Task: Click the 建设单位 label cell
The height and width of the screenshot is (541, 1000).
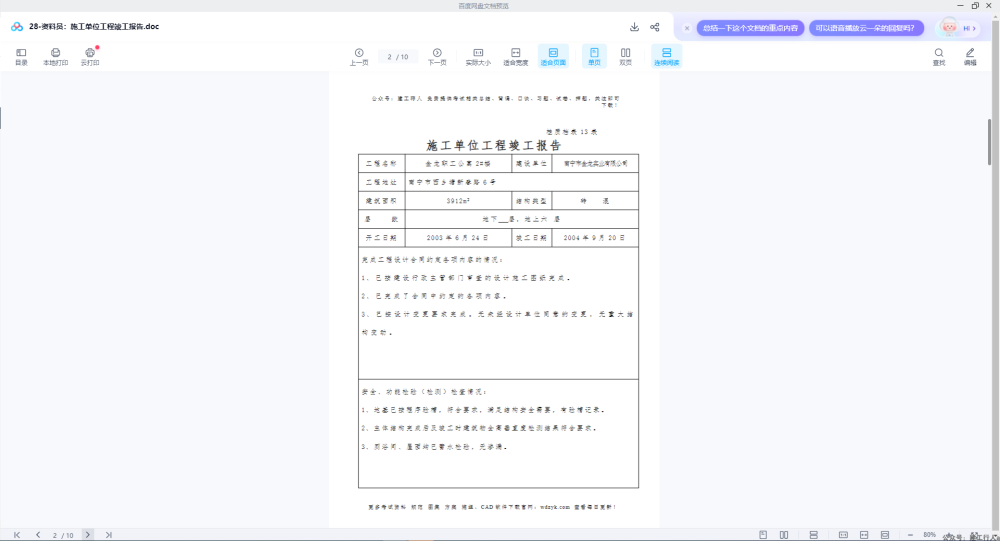Action: [x=531, y=163]
